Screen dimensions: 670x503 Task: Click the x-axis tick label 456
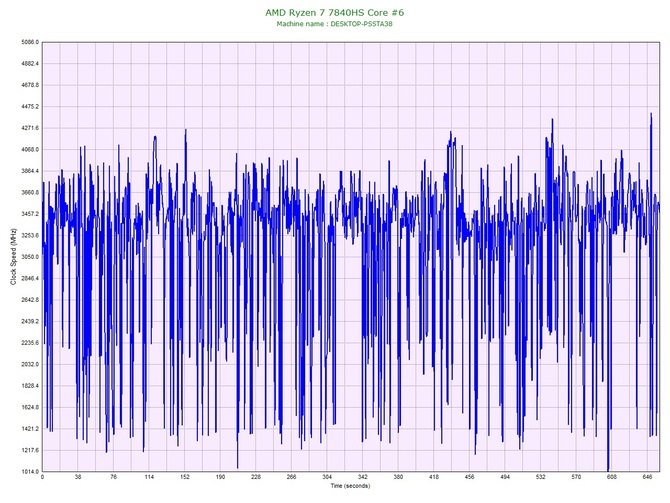[x=469, y=477]
